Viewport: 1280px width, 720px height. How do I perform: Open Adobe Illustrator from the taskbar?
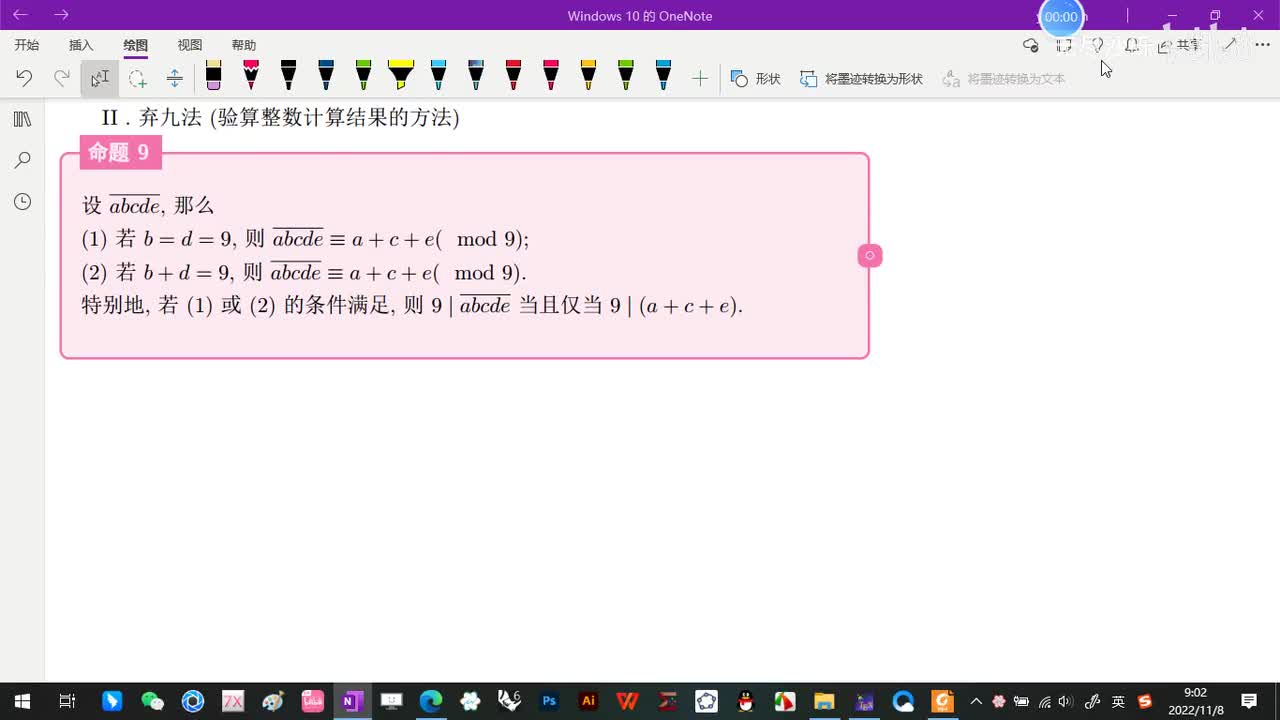(588, 701)
